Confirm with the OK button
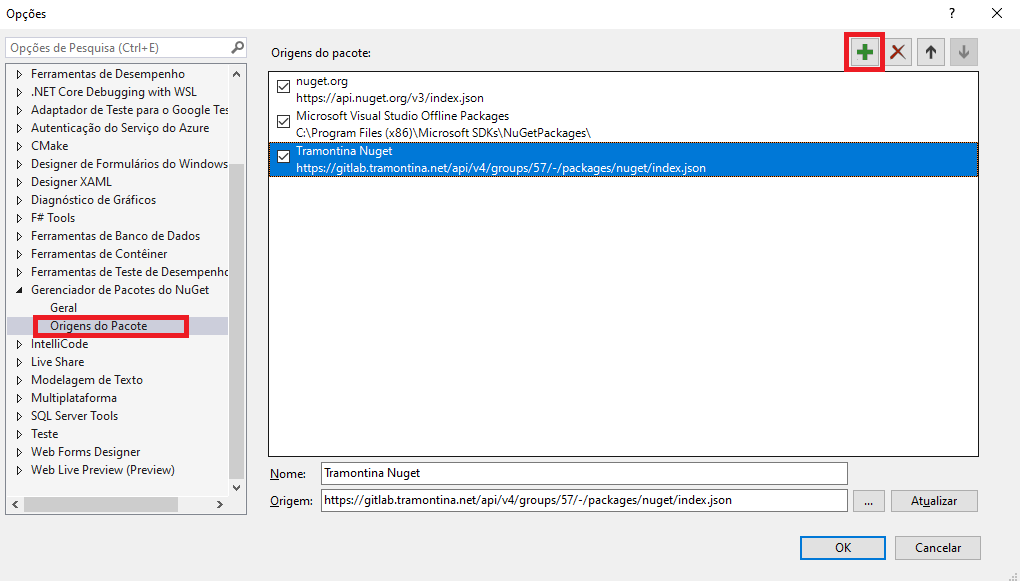This screenshot has height=583, width=1021. (842, 548)
